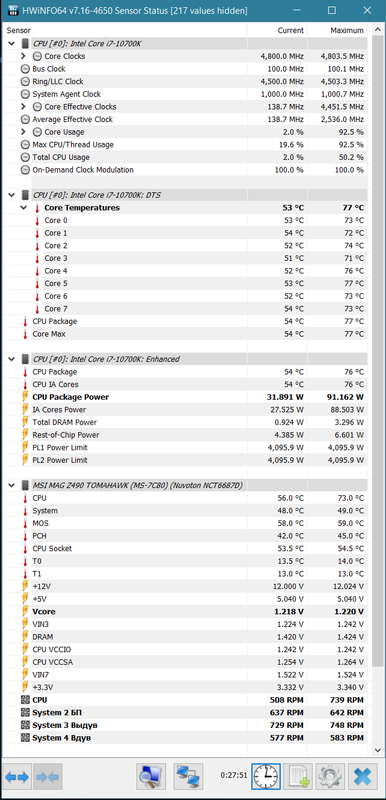386x800 pixels.
Task: Collapse the MSI MAG Z490 TOMAHAWK section
Action: click(x=12, y=485)
